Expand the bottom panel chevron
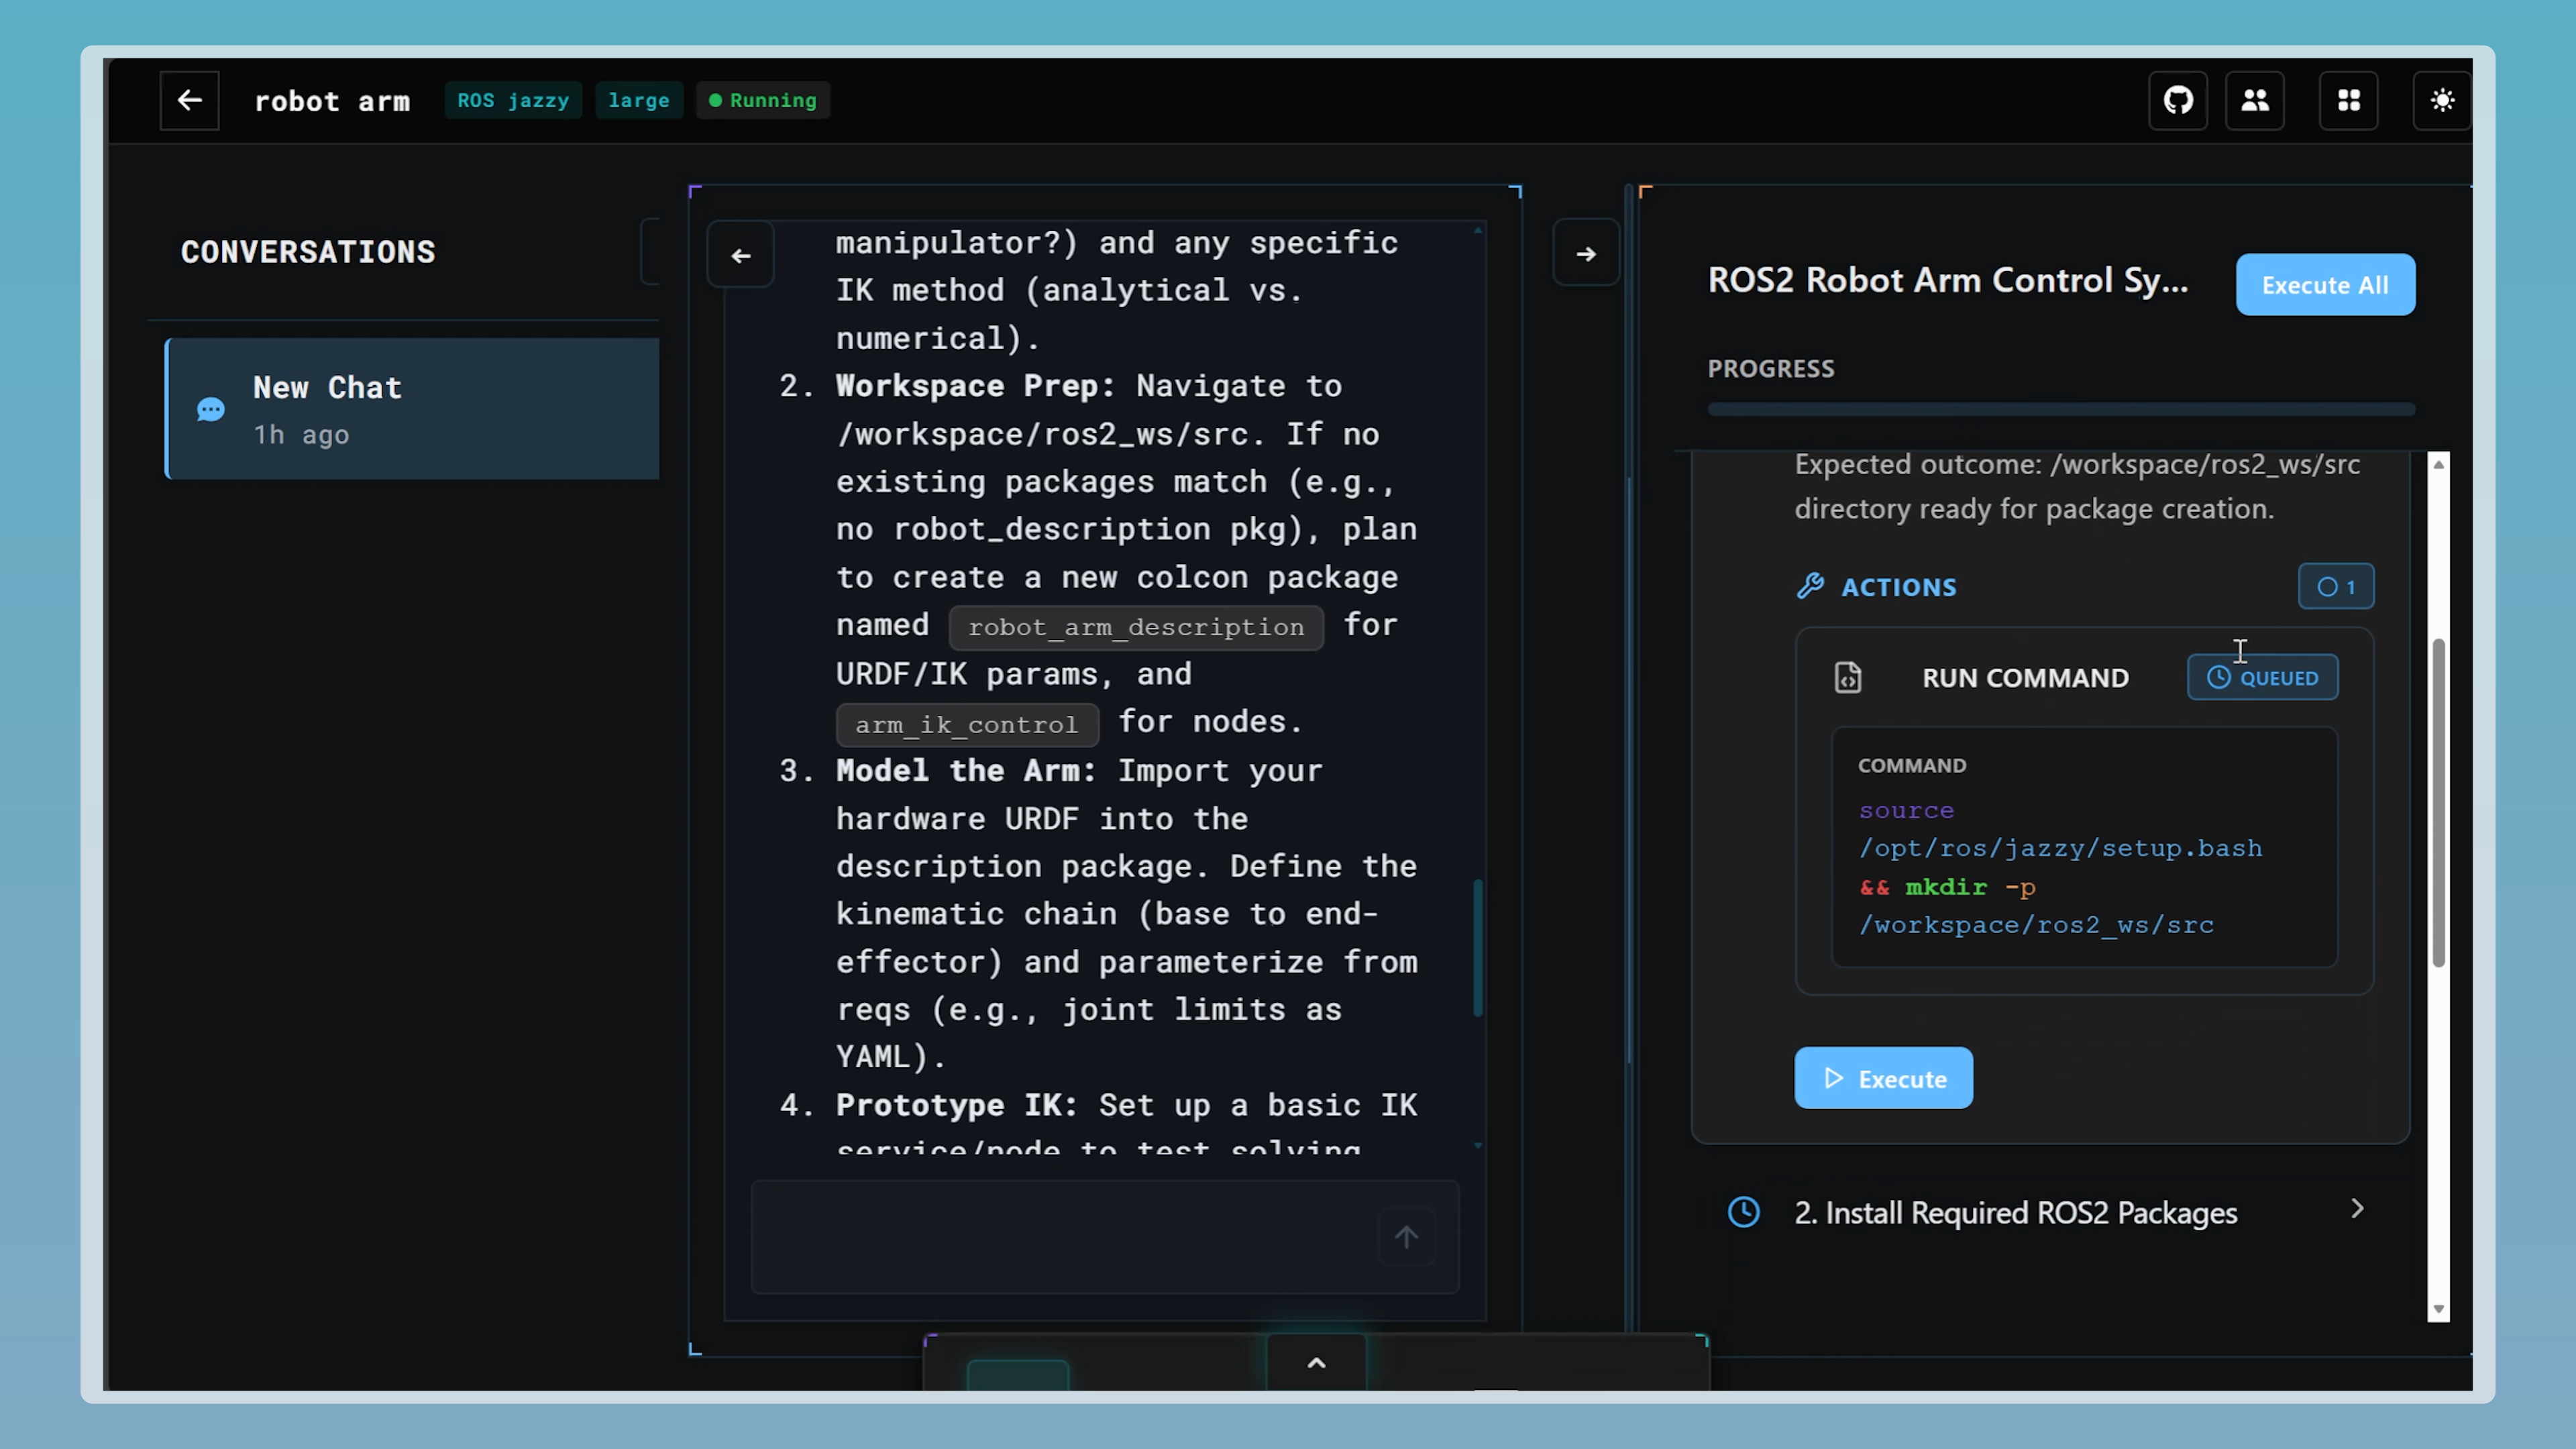 (x=1316, y=1362)
